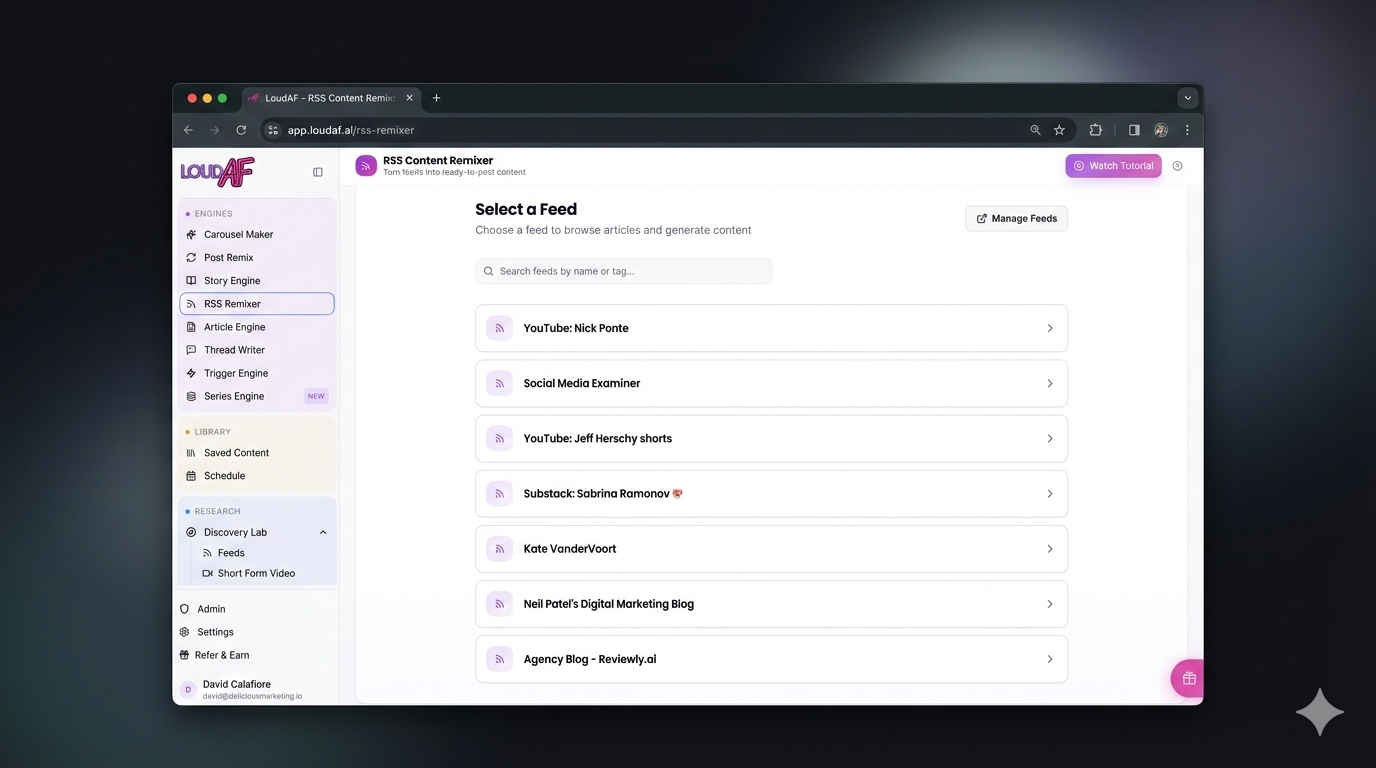
Task: Open browser extensions puzzle icon
Action: [1096, 130]
